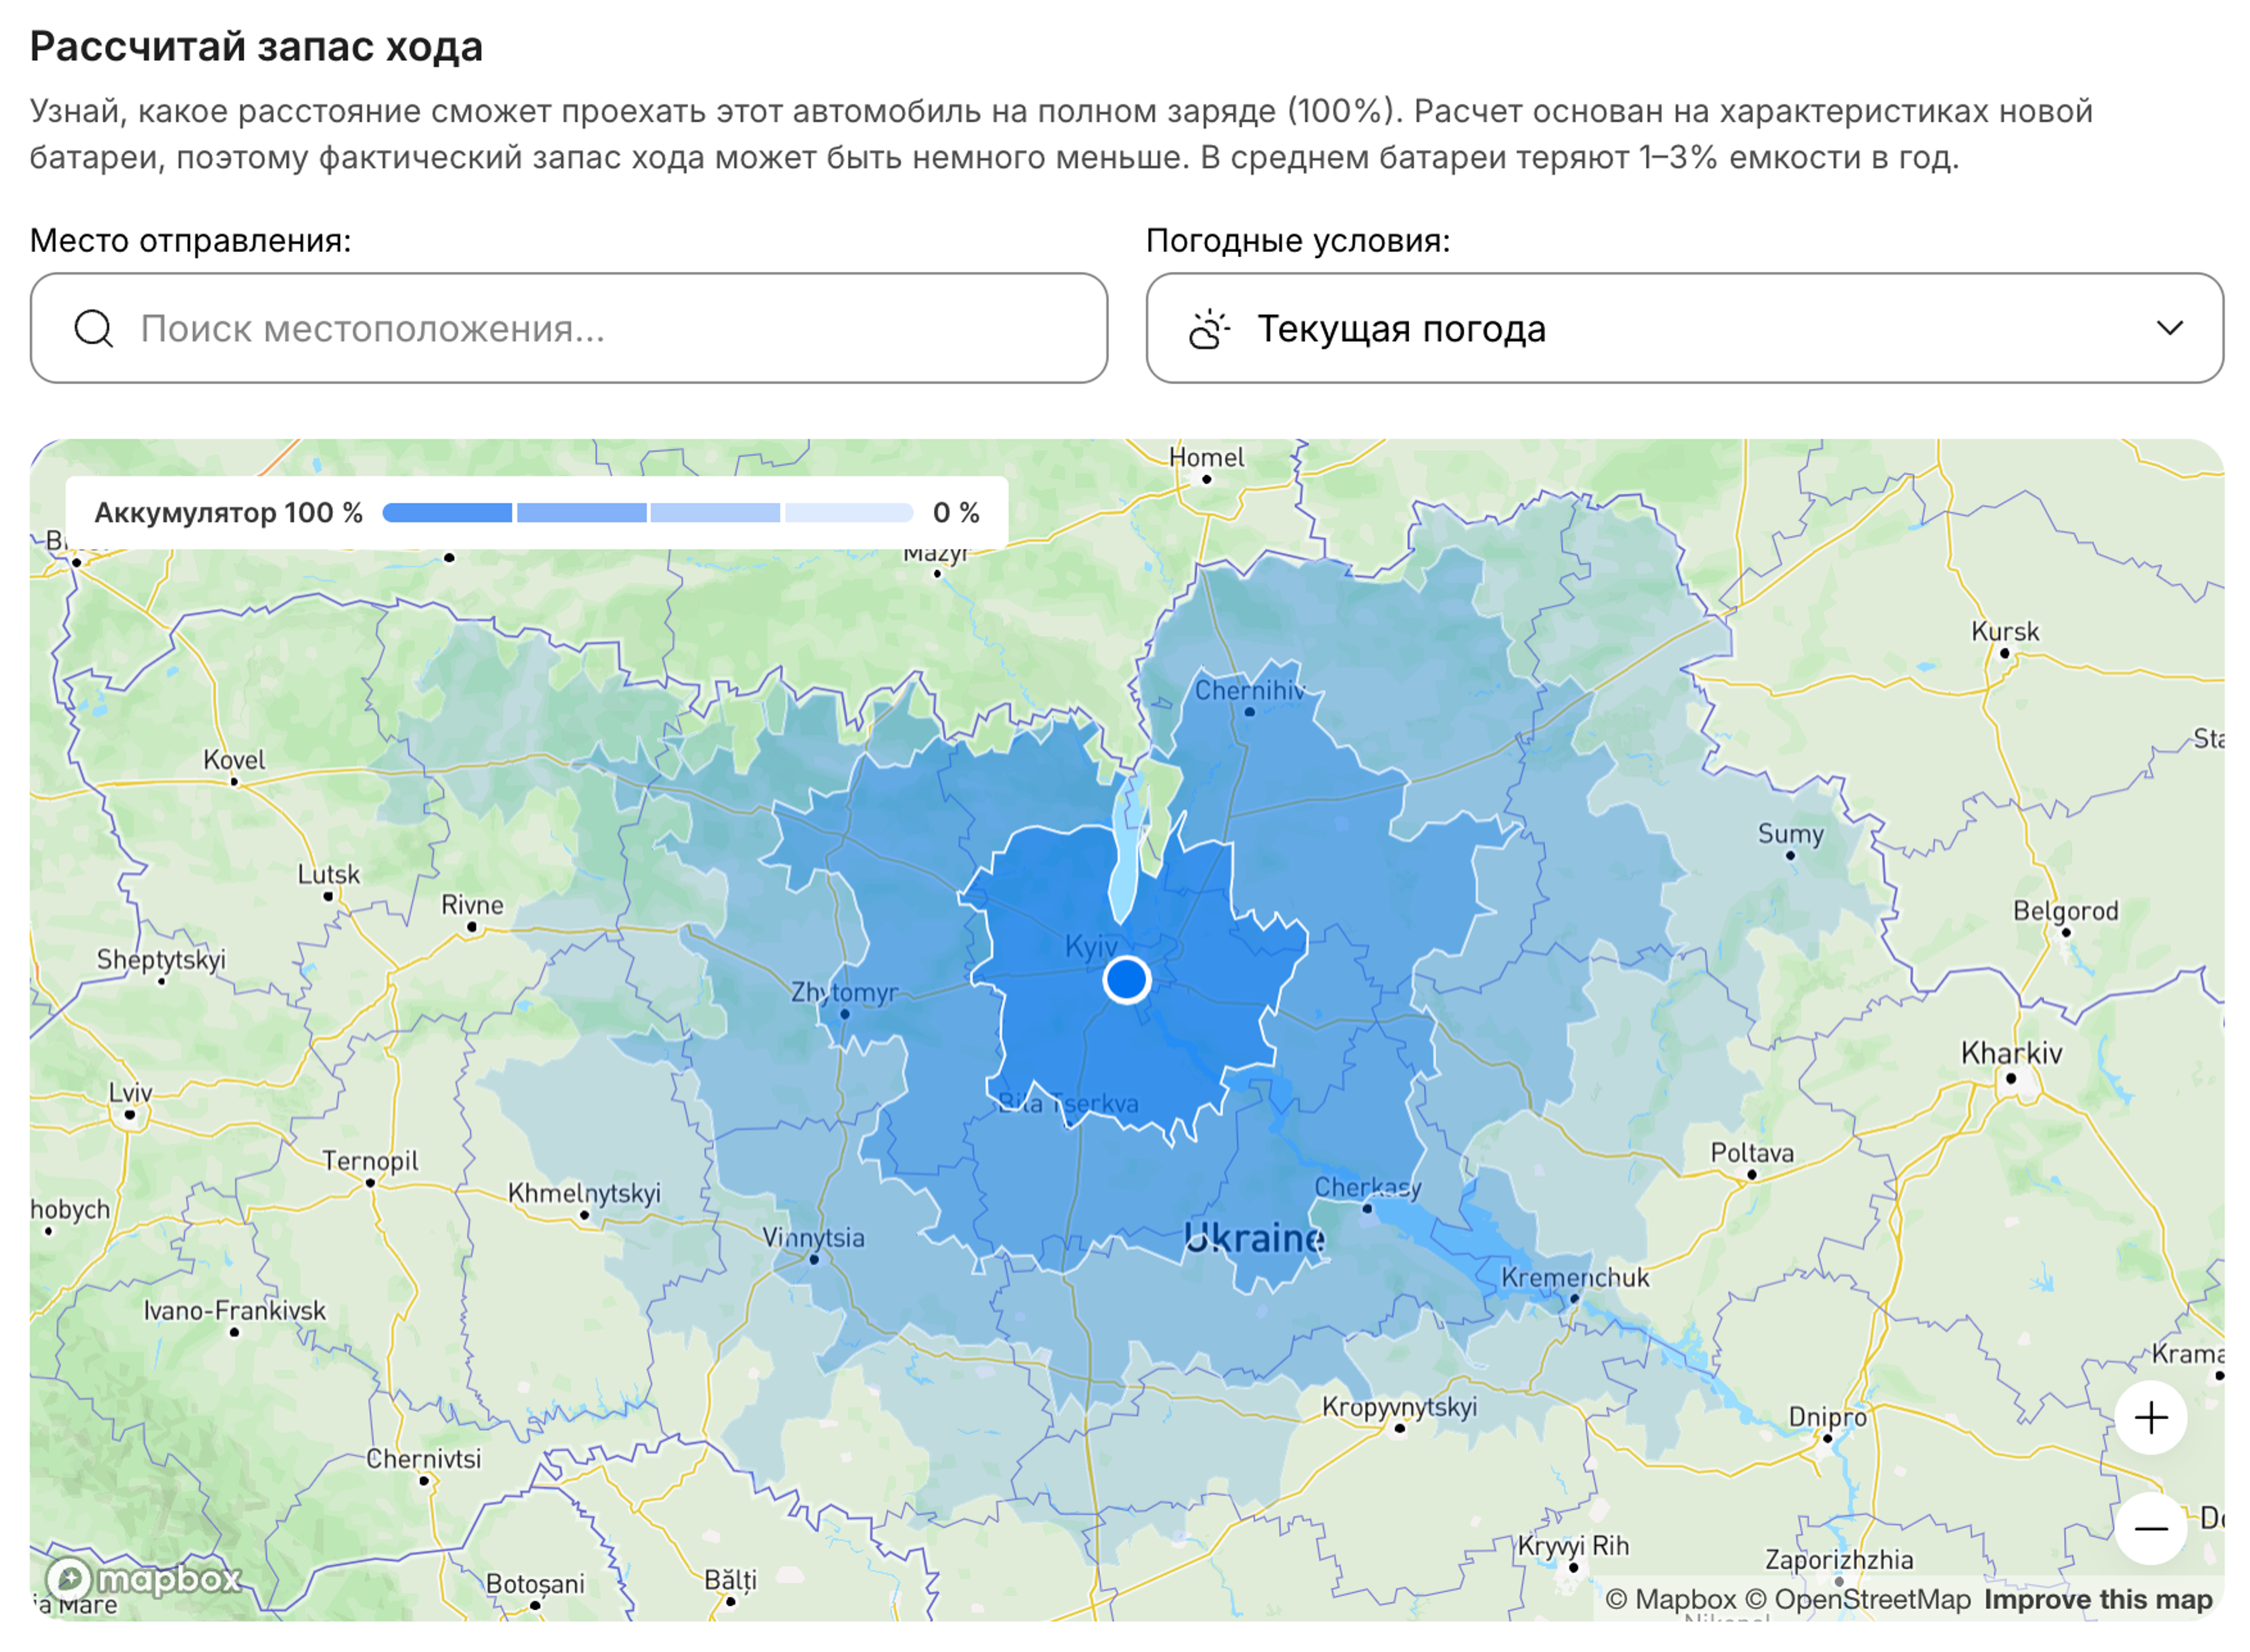The image size is (2250, 1652).
Task: Click the Kovel city label
Action: (x=234, y=760)
